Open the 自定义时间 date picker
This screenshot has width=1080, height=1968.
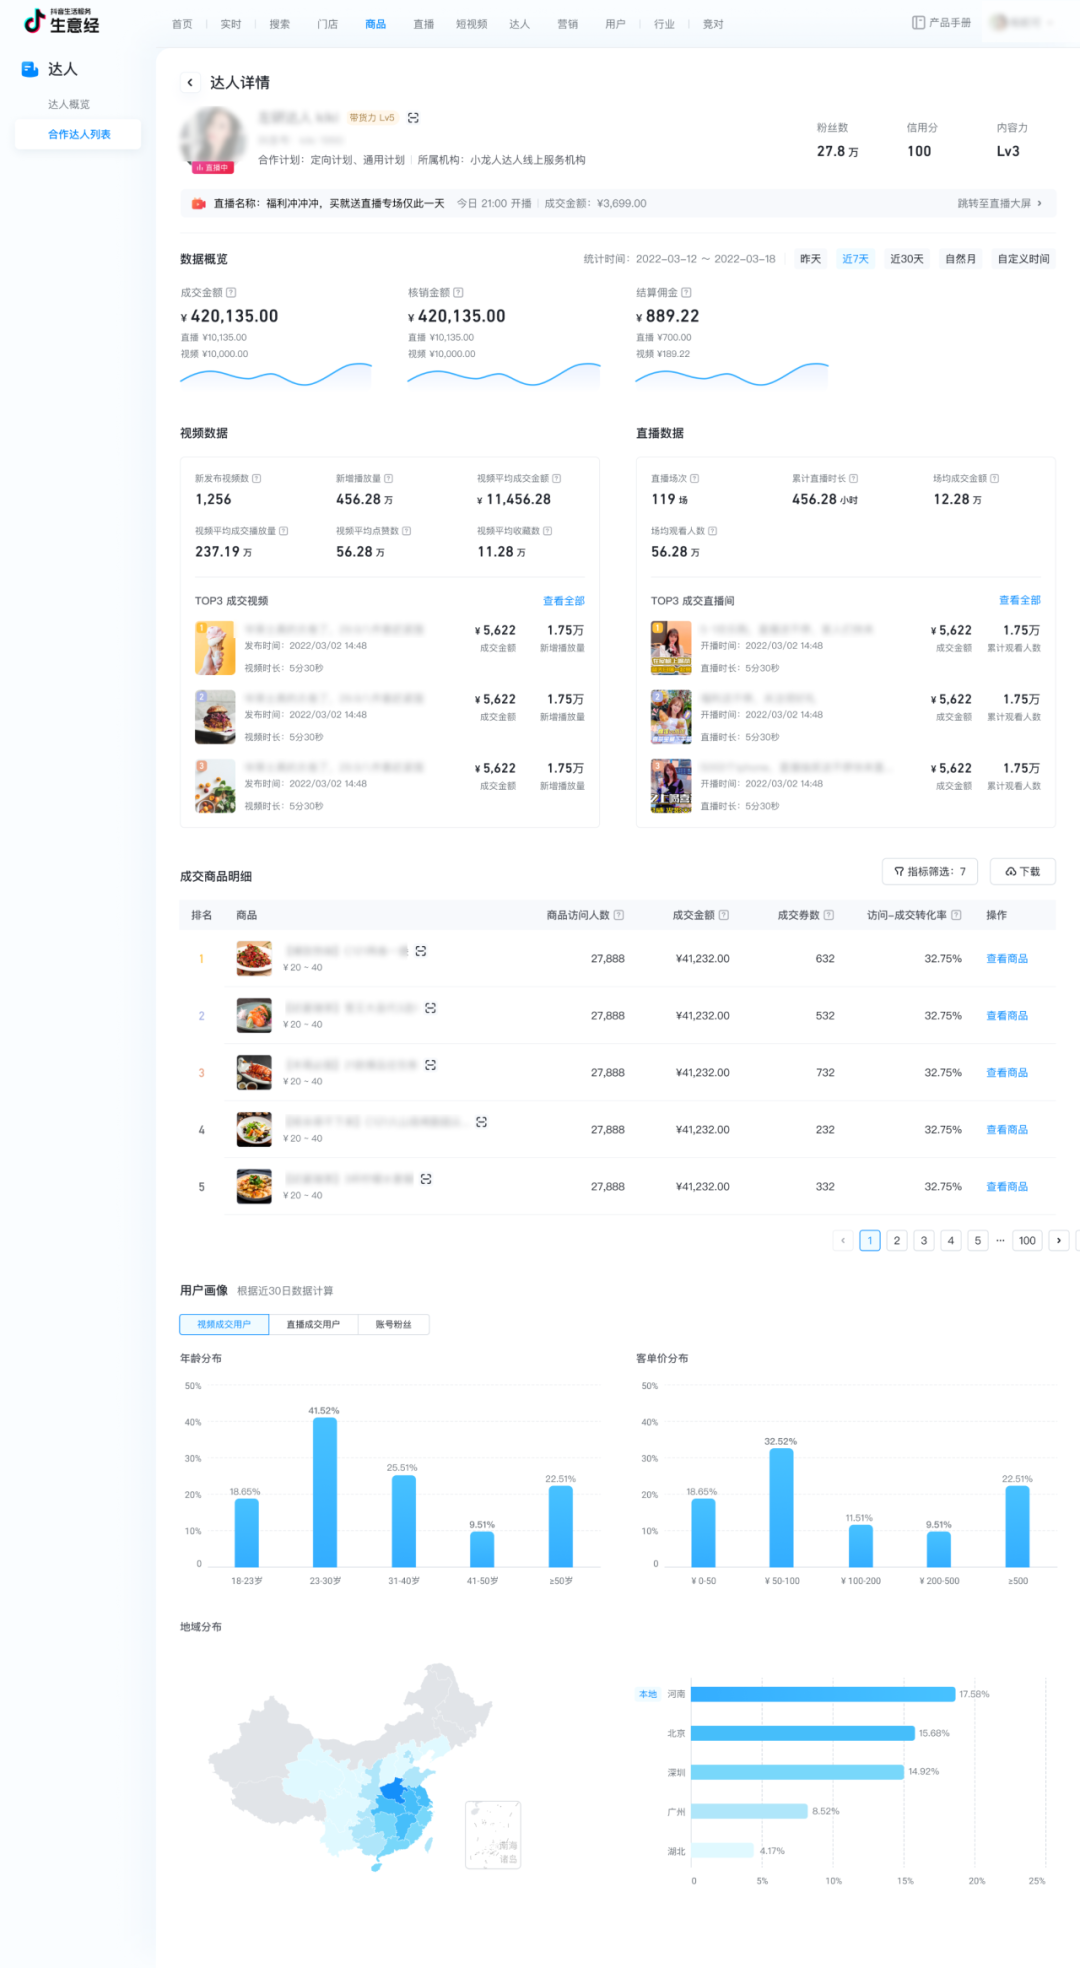pyautogui.click(x=1023, y=259)
